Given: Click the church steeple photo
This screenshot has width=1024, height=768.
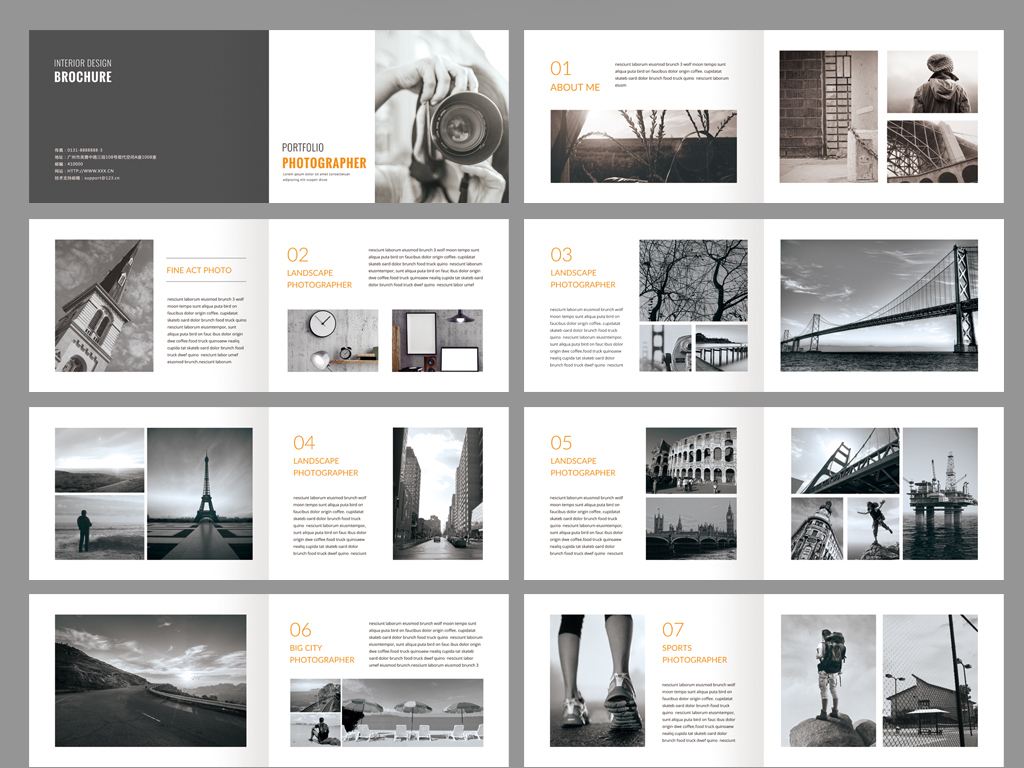Looking at the screenshot, I should (104, 305).
